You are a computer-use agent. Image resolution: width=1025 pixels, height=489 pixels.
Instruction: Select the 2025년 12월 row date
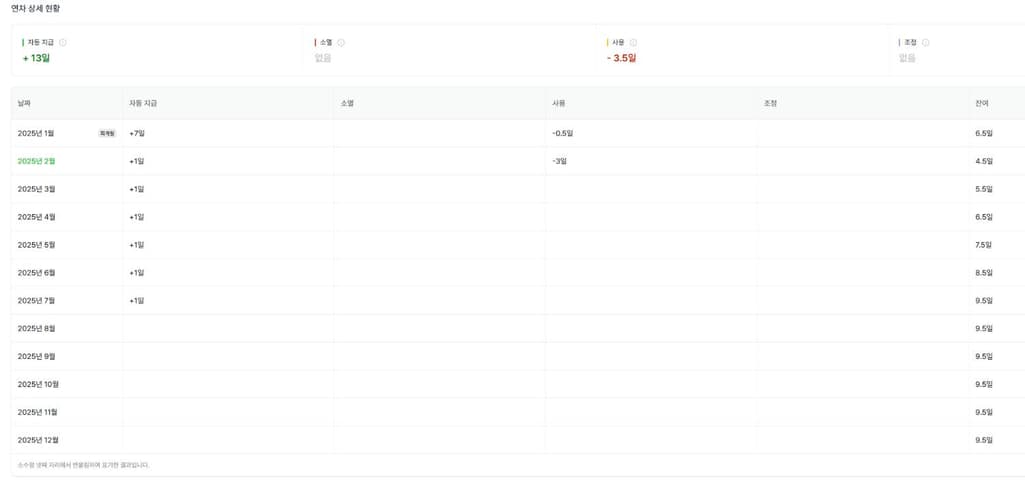click(38, 440)
